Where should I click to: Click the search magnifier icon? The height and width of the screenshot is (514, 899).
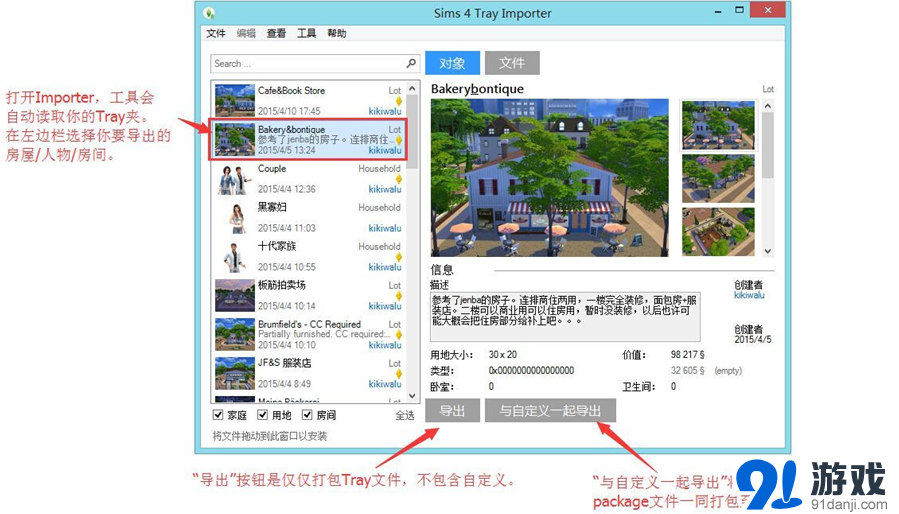click(x=411, y=63)
